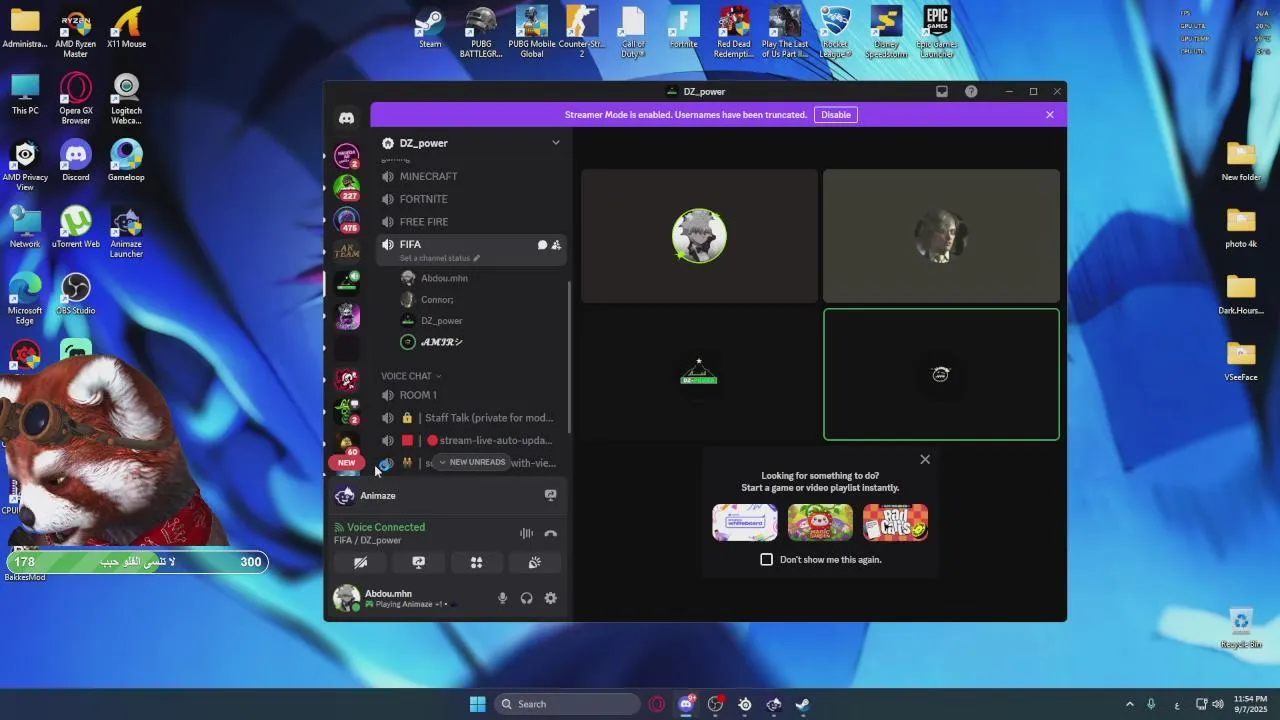
Task: Select the FIFA voice channel
Action: click(x=470, y=250)
